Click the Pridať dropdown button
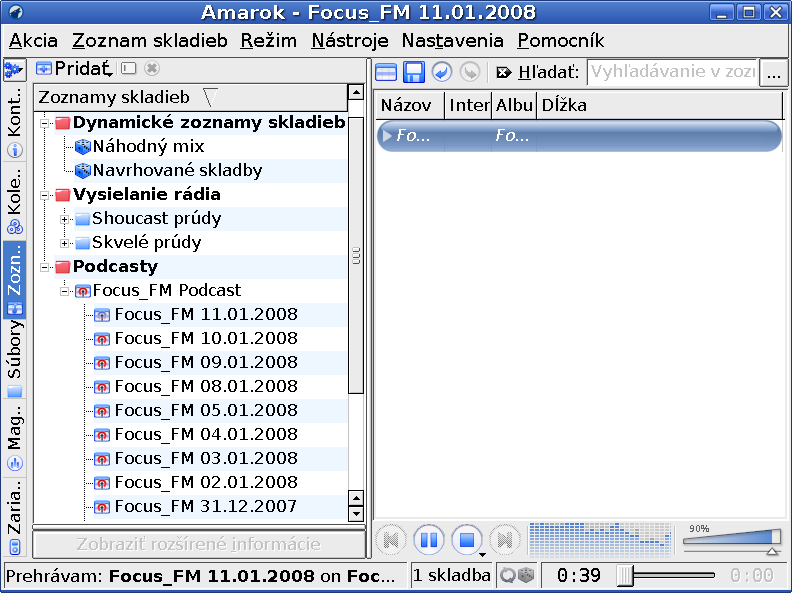This screenshot has width=792, height=593. (x=74, y=68)
